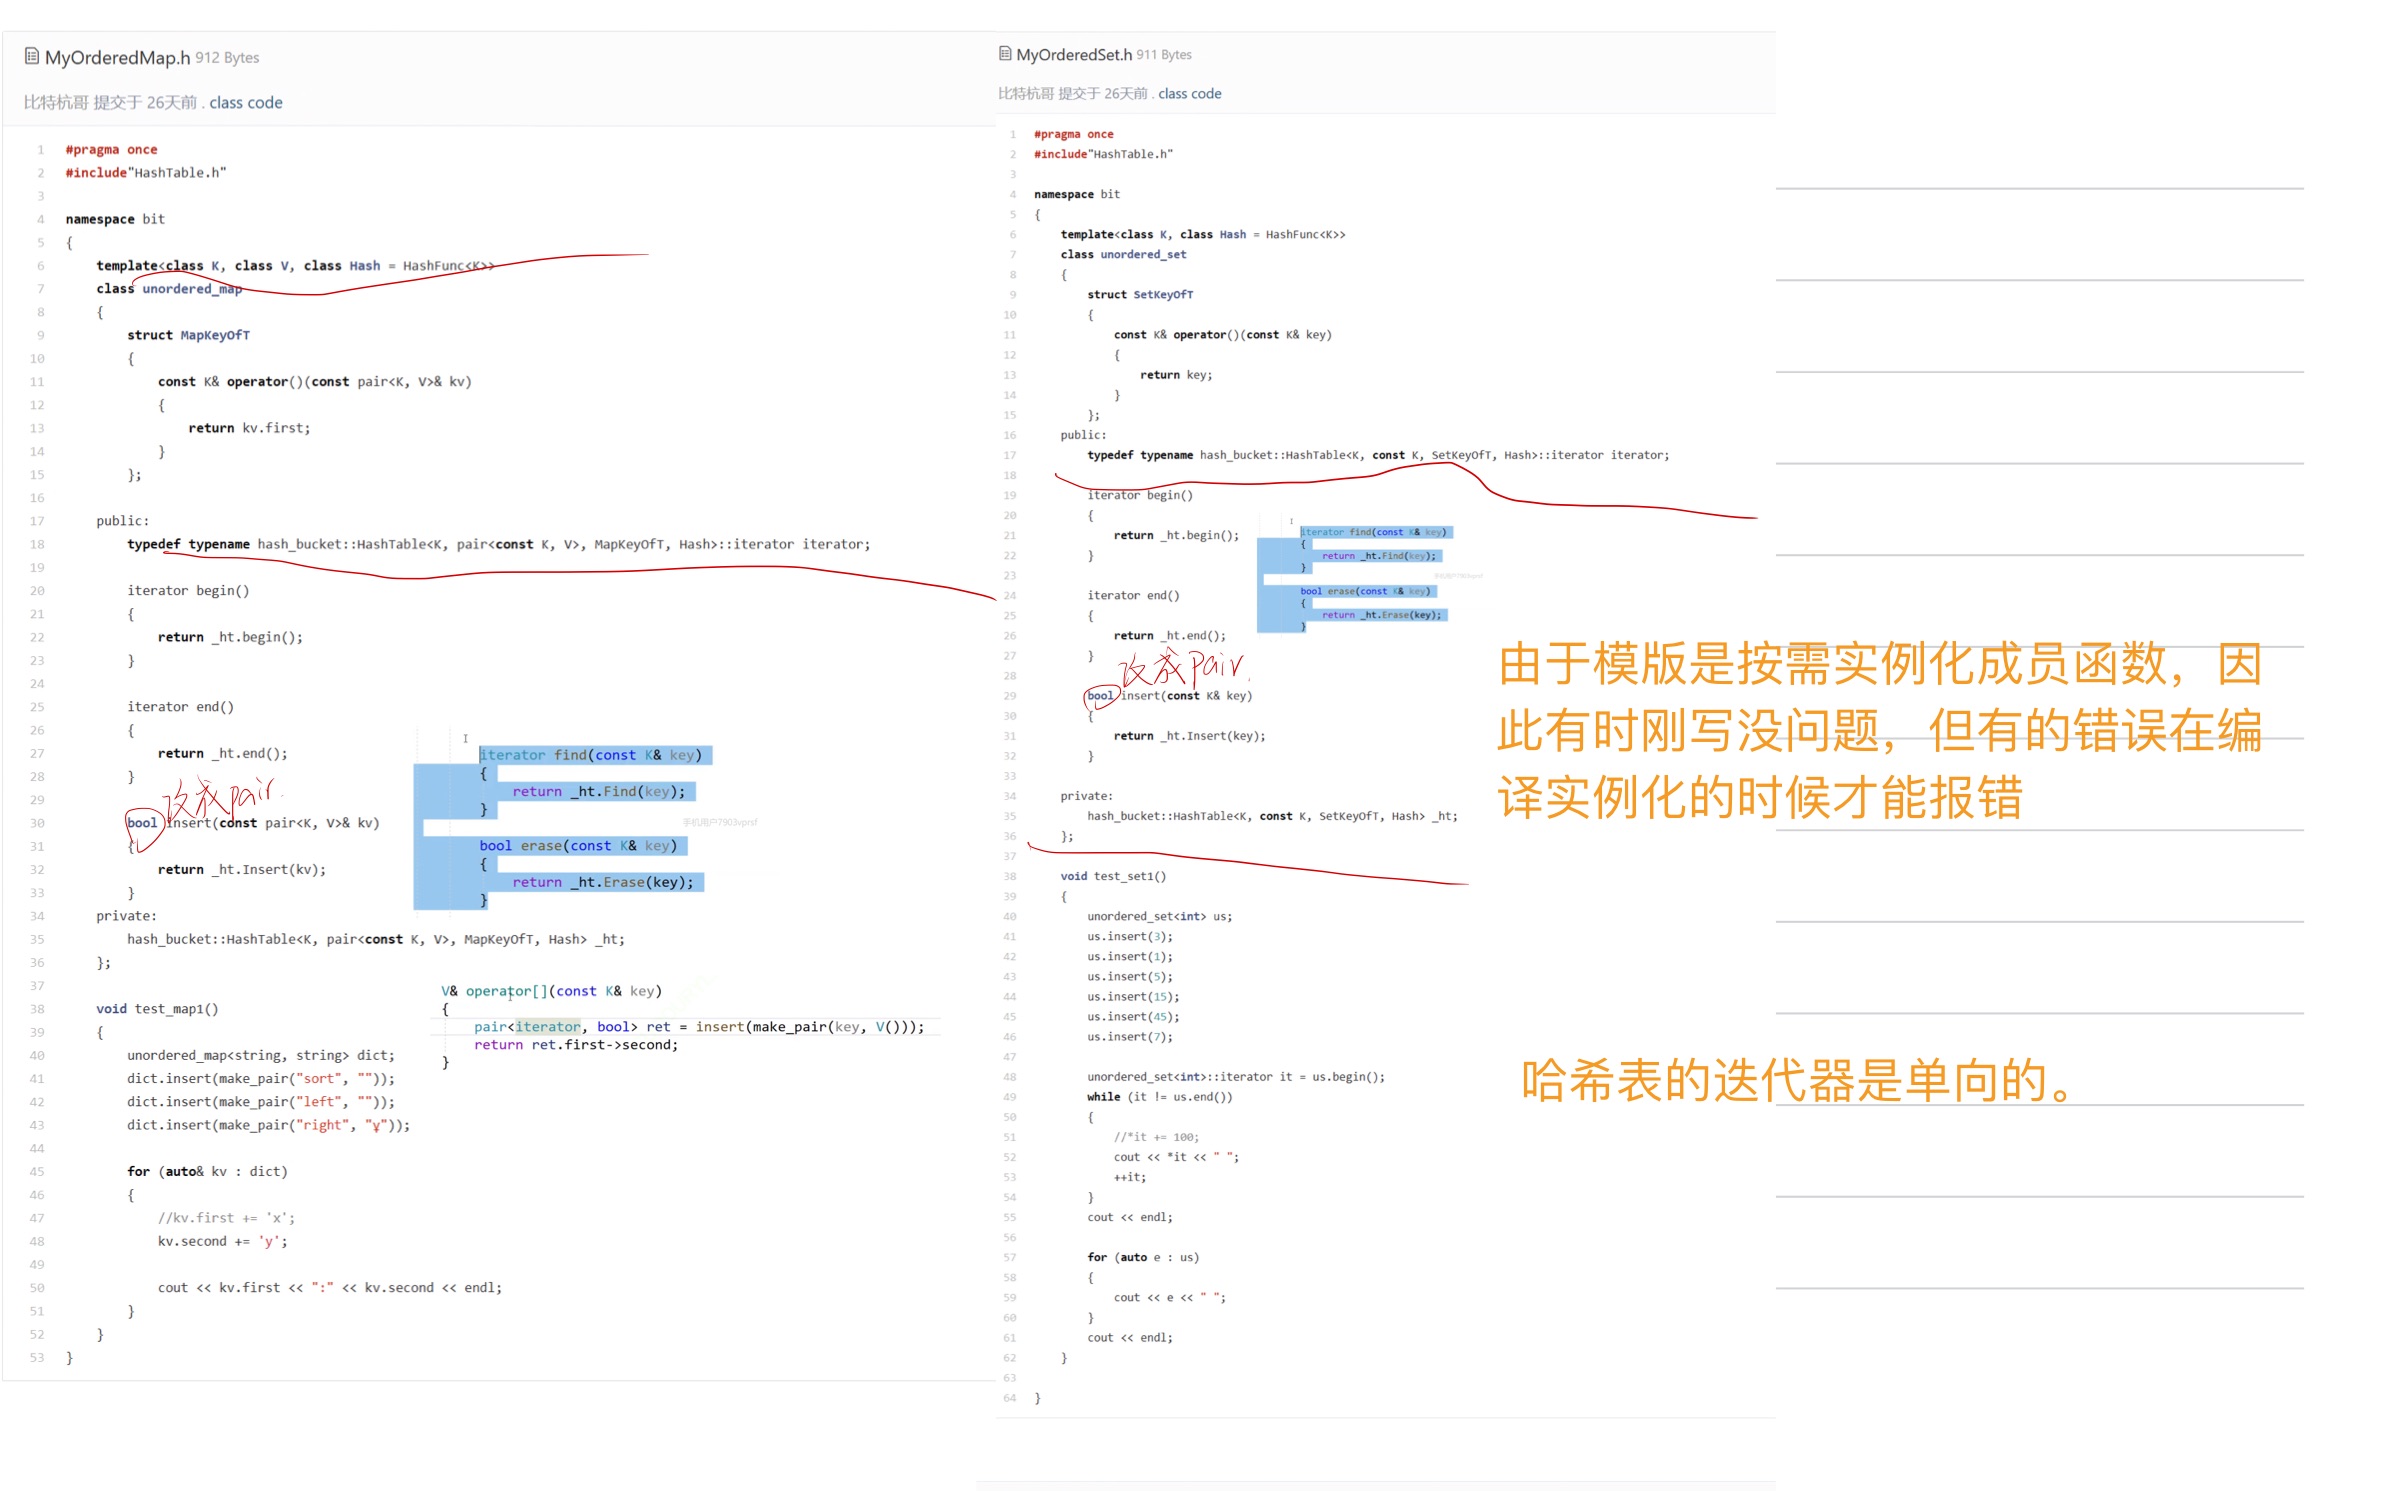Click line number 53 in MyOrderedMap.h
The height and width of the screenshot is (1491, 2386).
click(37, 1357)
